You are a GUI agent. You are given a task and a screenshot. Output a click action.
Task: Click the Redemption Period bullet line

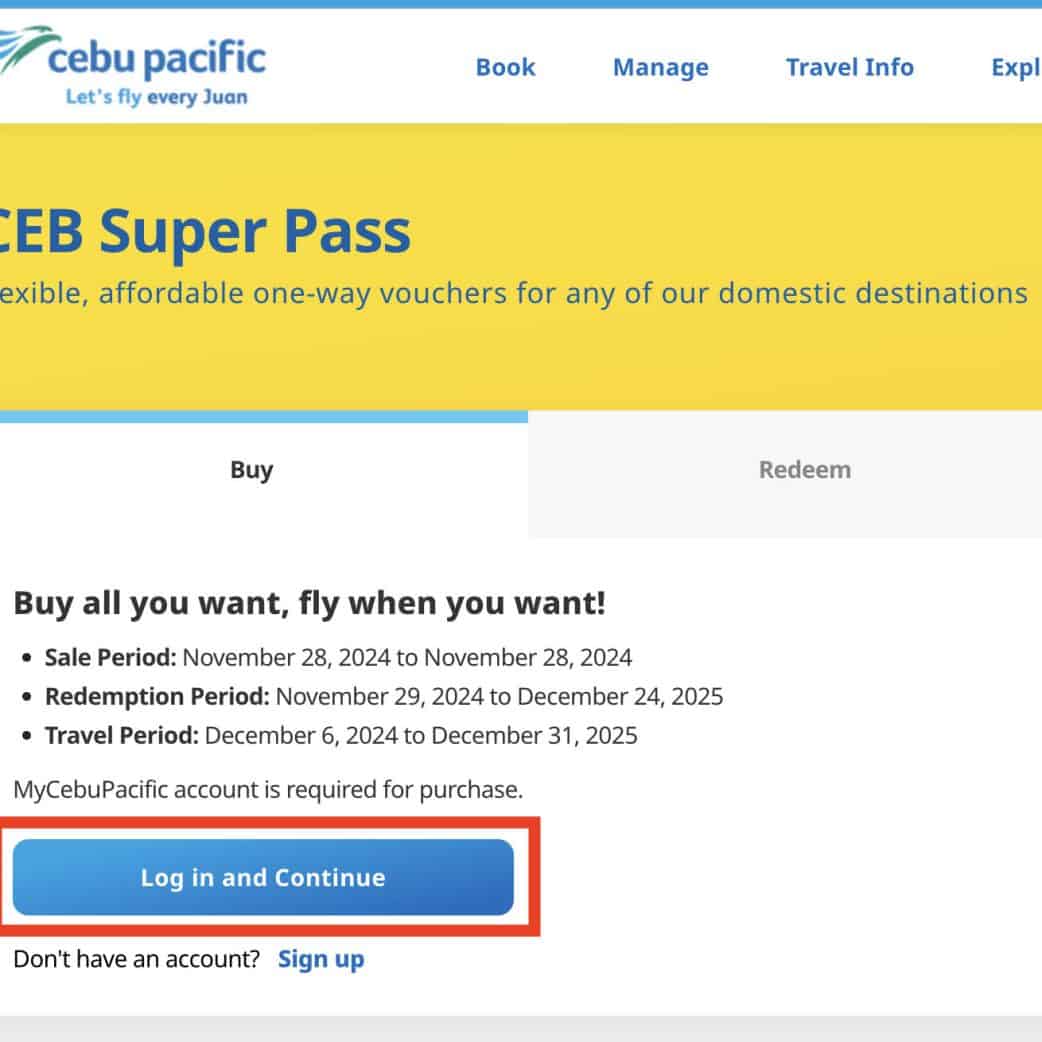[383, 697]
